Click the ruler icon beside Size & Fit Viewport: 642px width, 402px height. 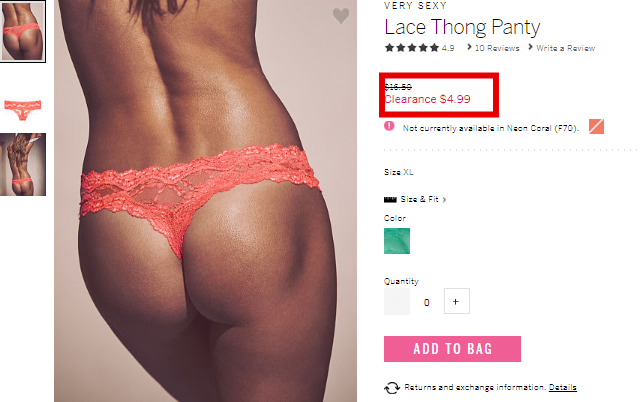(x=390, y=200)
